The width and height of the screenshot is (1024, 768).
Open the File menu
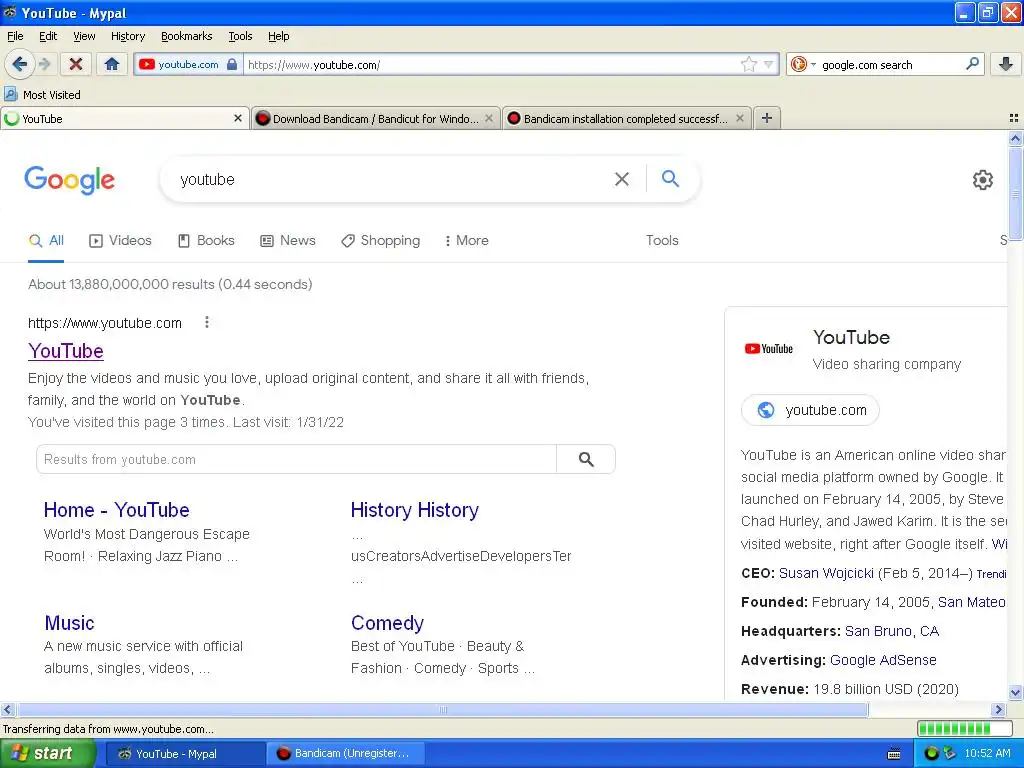(15, 36)
